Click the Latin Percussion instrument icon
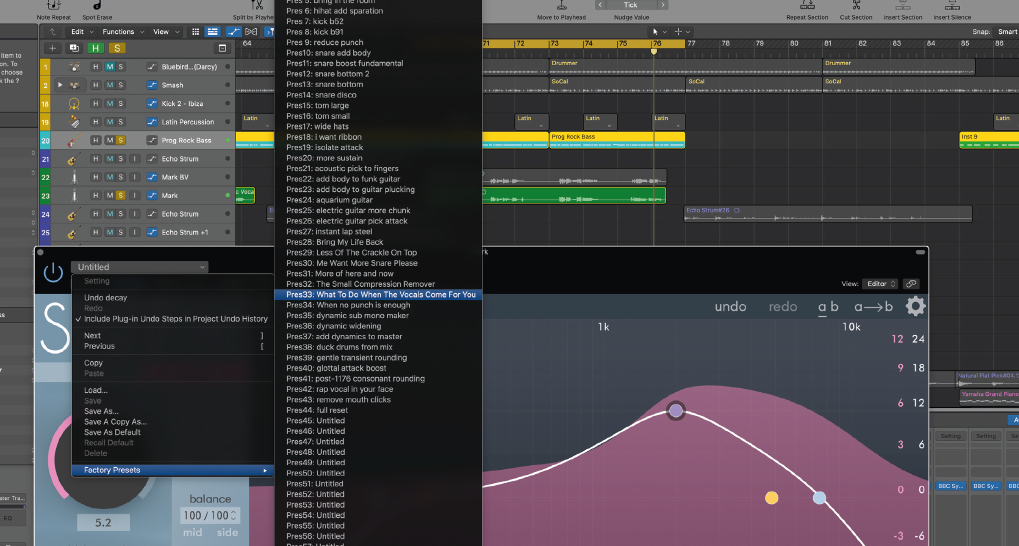Screen dimensions: 1019x546 [74, 122]
